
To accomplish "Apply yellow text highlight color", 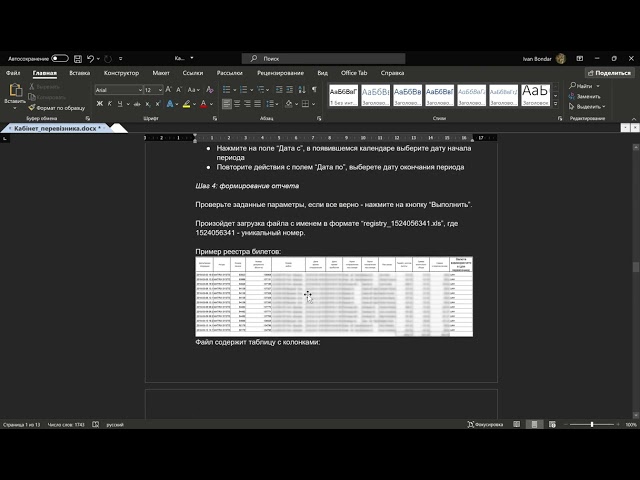I will point(187,104).
